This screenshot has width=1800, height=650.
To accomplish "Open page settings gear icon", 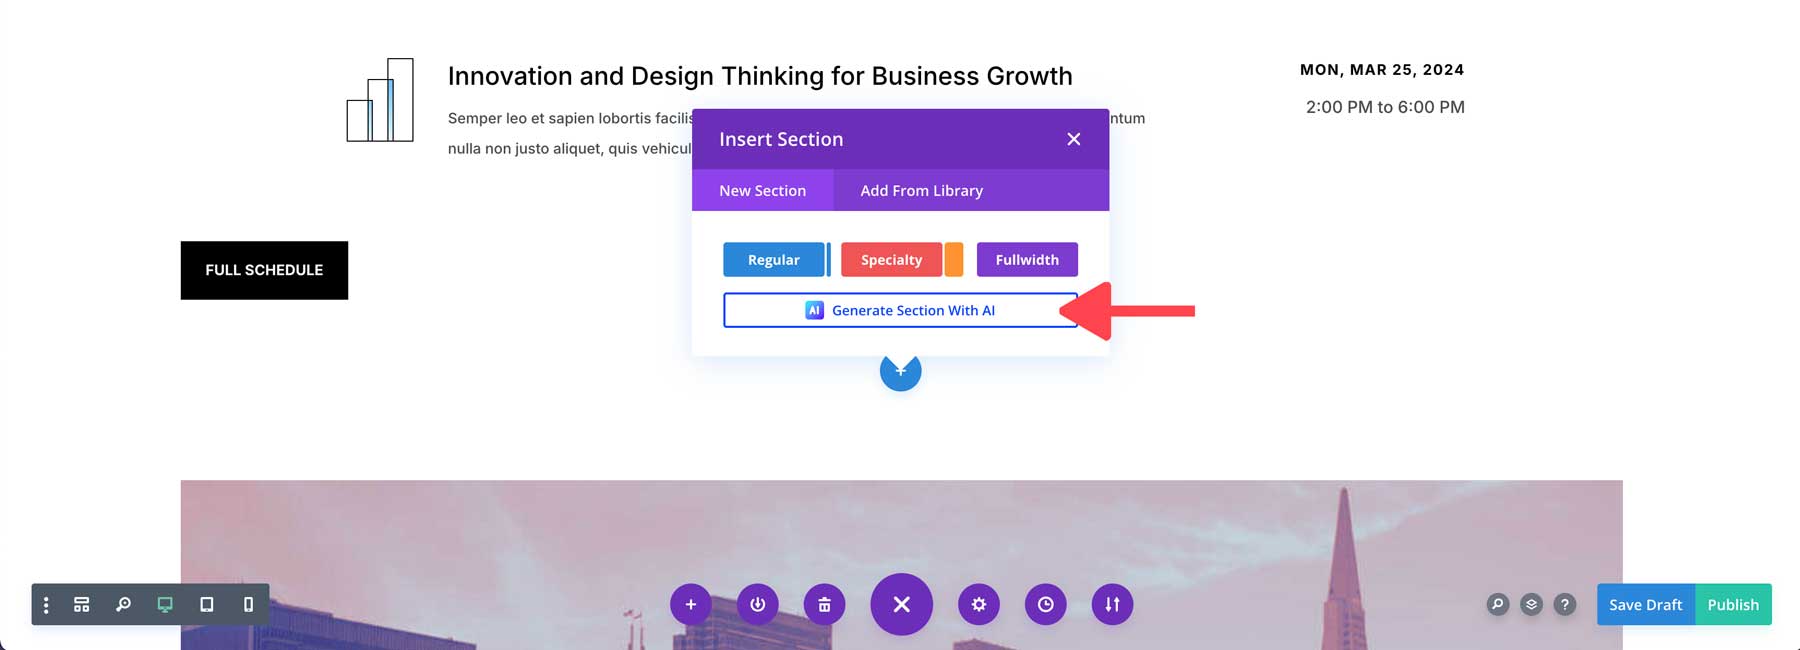I will pos(978,604).
